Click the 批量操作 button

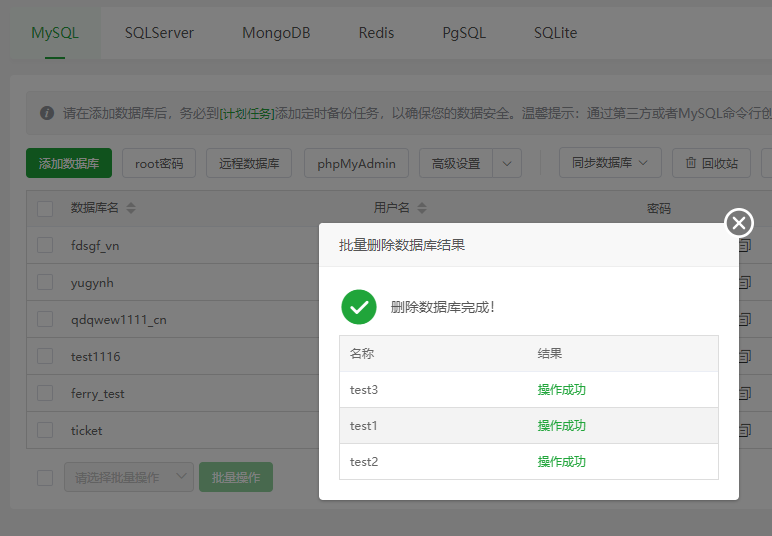pos(236,477)
